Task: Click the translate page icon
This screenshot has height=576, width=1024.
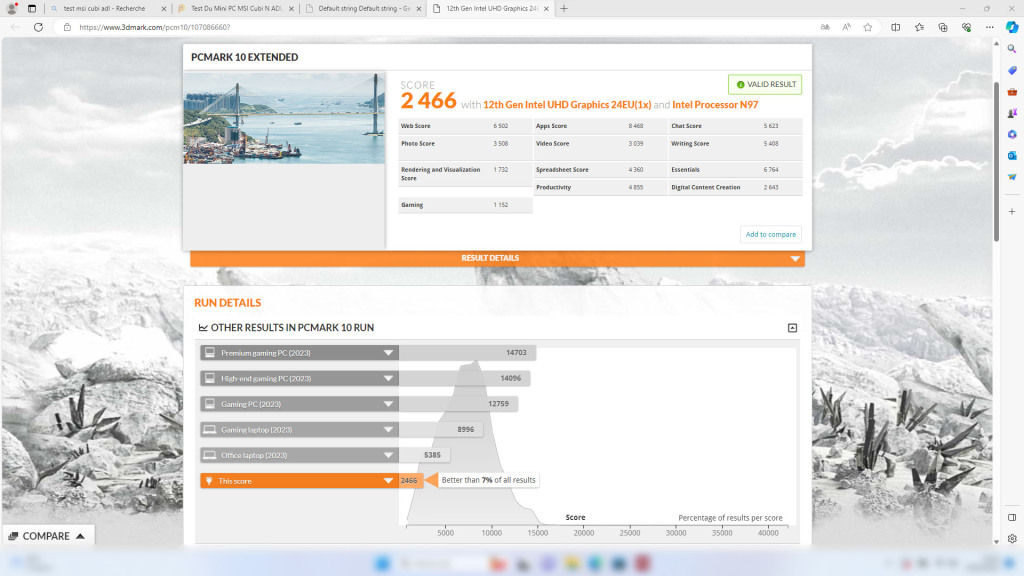Action: pos(825,27)
